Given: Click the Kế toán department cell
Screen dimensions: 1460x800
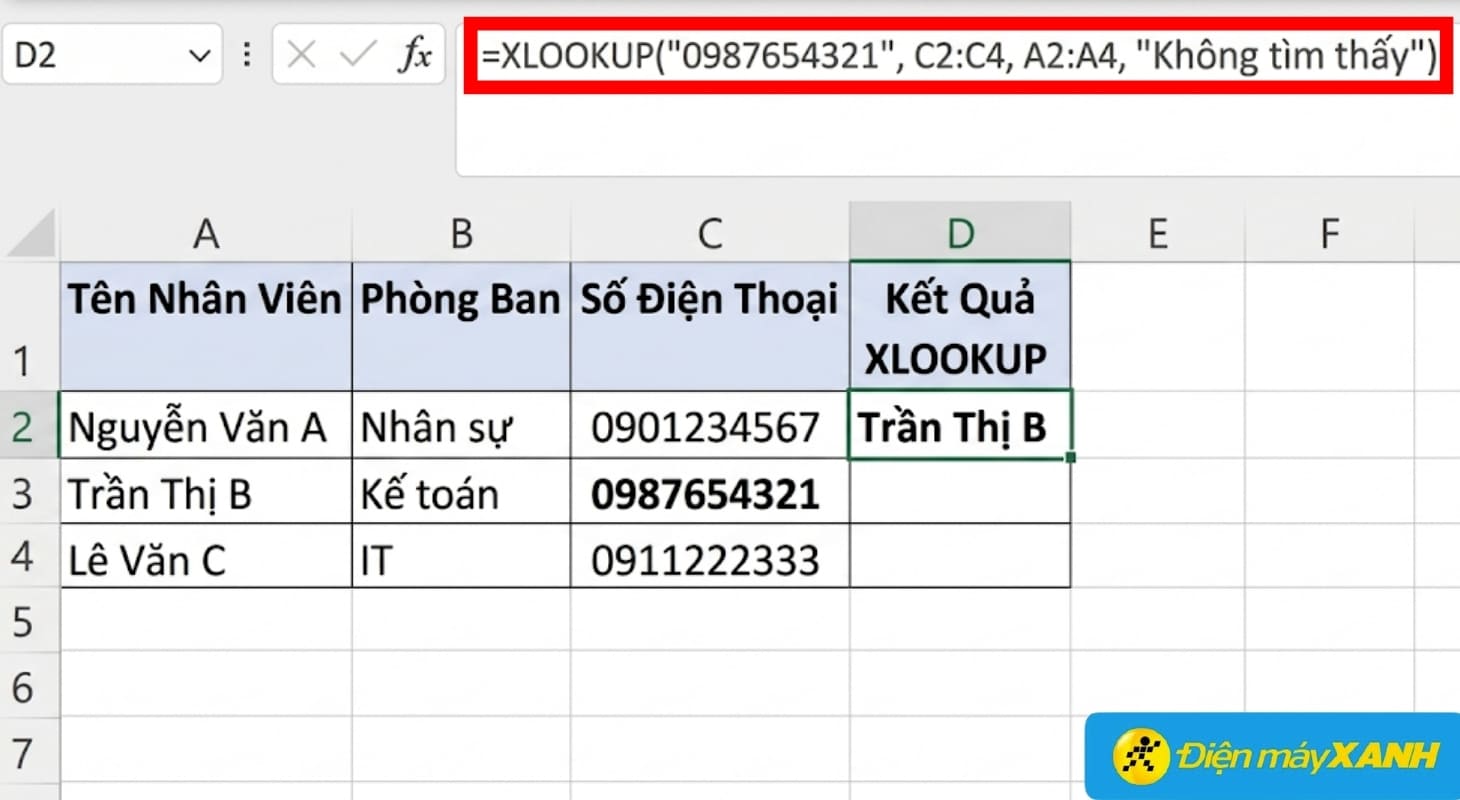Looking at the screenshot, I should 460,493.
